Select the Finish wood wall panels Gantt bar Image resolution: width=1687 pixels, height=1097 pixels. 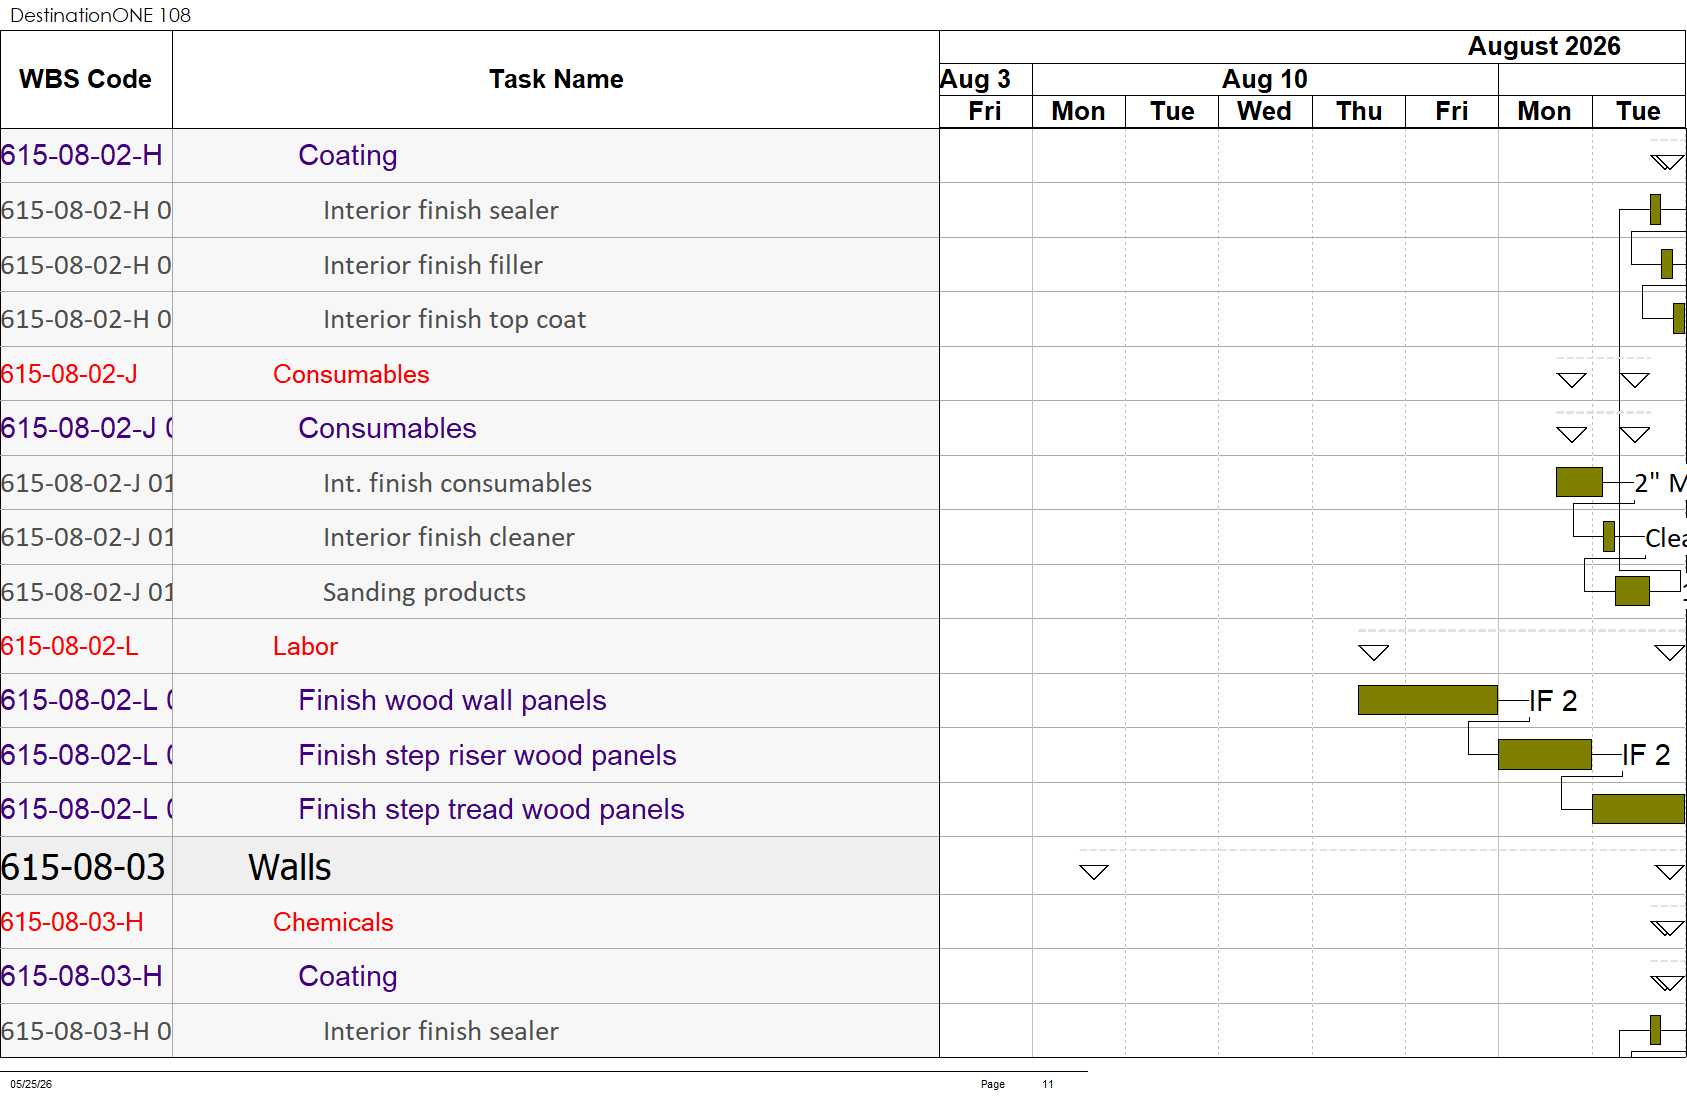[x=1427, y=700]
